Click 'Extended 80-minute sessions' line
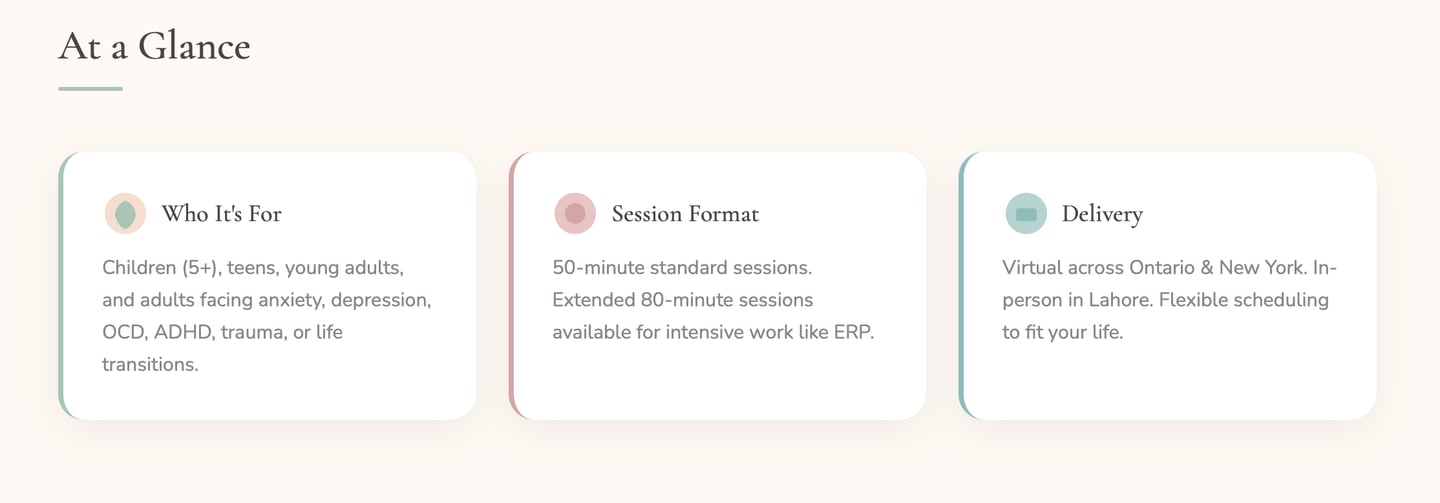1440x503 pixels. [682, 300]
